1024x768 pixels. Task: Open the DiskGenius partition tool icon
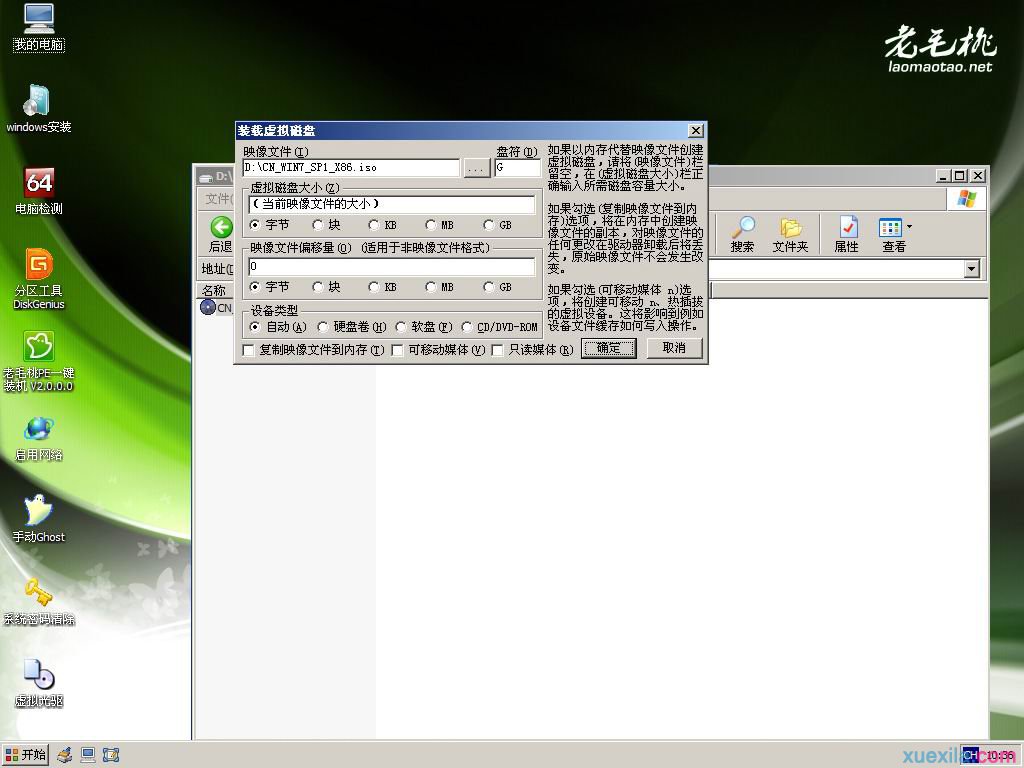[x=39, y=266]
